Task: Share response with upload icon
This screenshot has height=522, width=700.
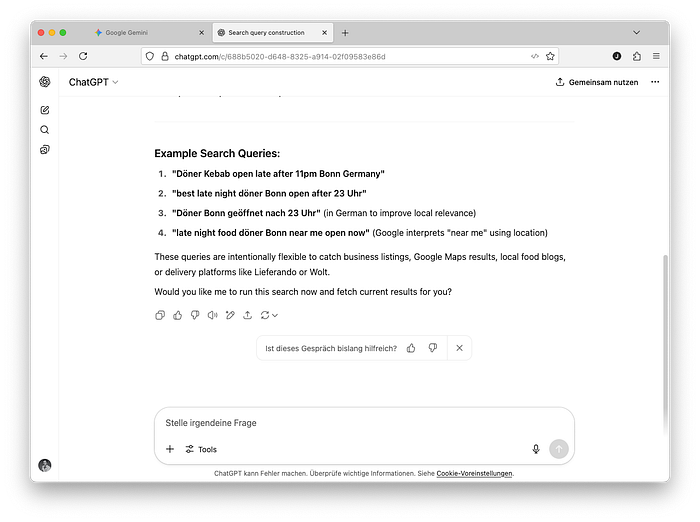Action: [x=247, y=315]
